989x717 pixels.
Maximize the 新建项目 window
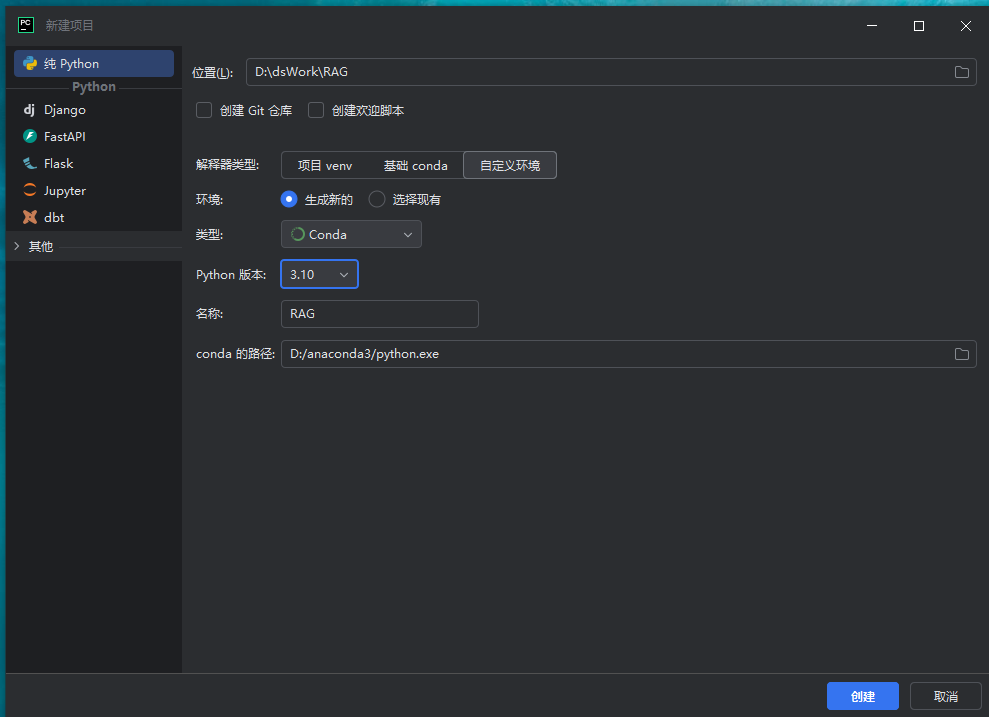[x=919, y=26]
